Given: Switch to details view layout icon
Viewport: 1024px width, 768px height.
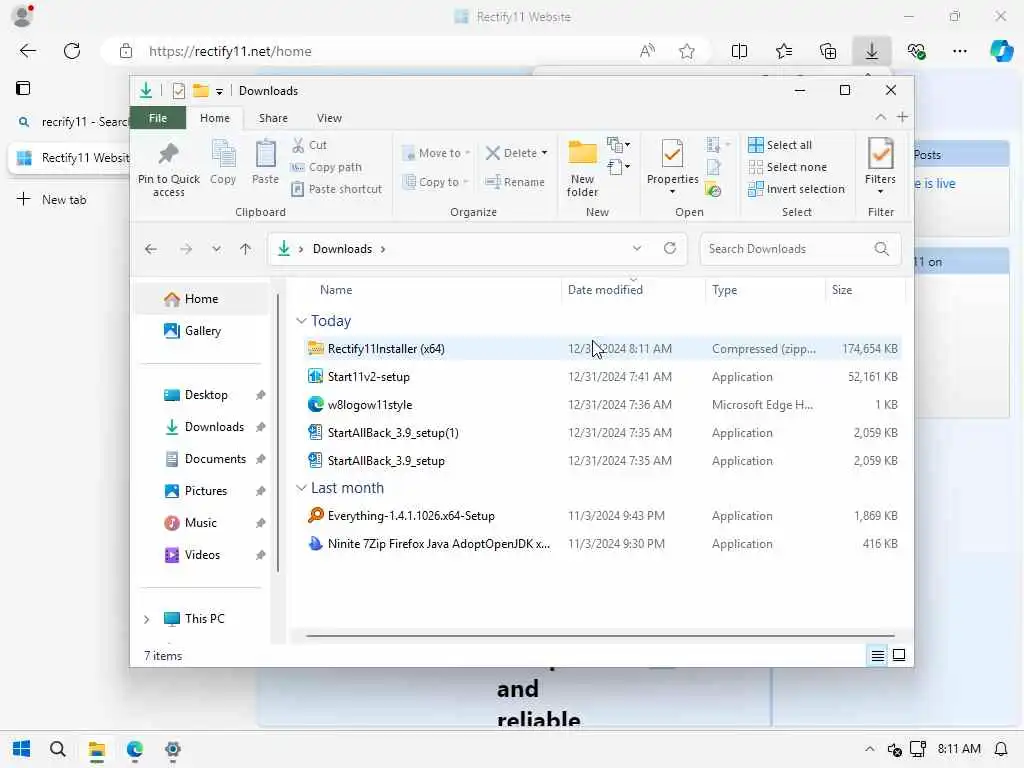Looking at the screenshot, I should [878, 655].
